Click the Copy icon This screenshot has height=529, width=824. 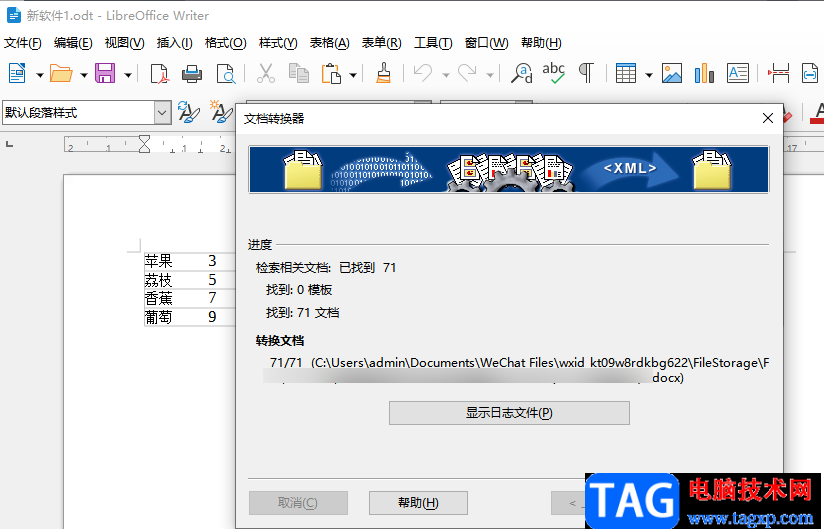pyautogui.click(x=298, y=74)
